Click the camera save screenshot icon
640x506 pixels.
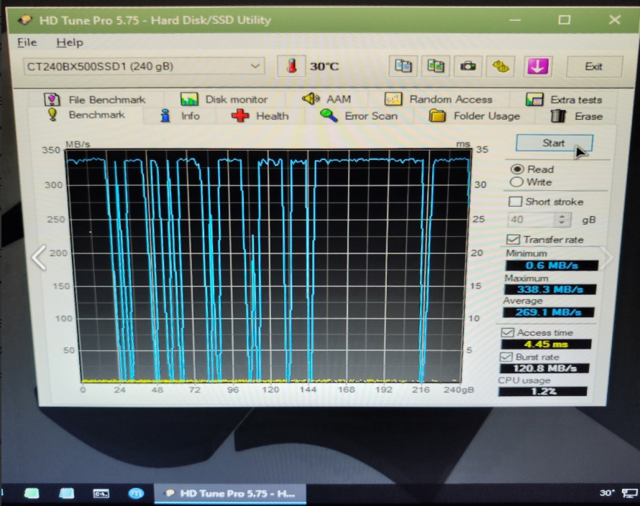coord(467,66)
